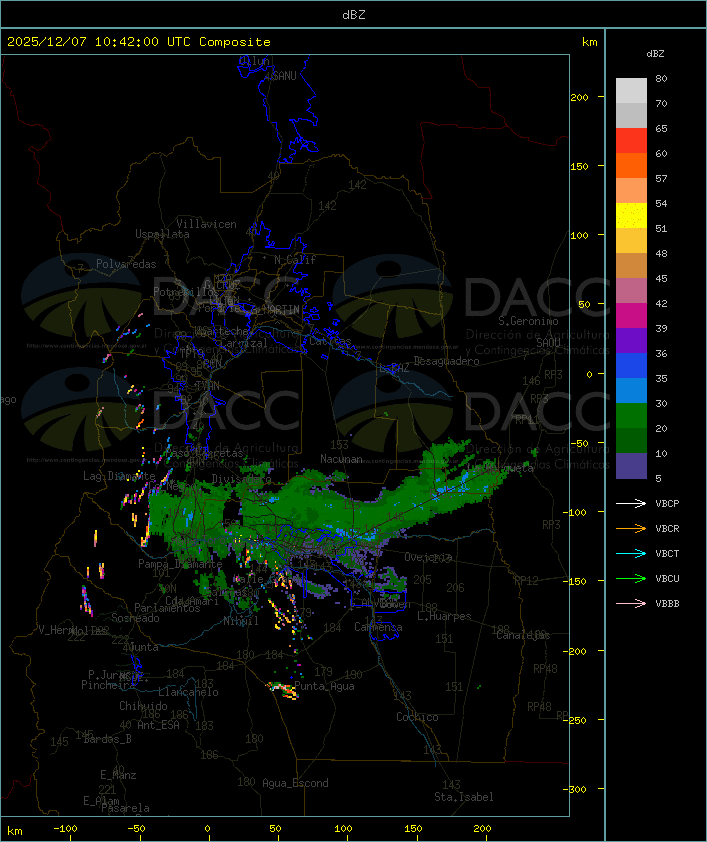
Task: Click the Cochico place label
Action: pyautogui.click(x=417, y=717)
